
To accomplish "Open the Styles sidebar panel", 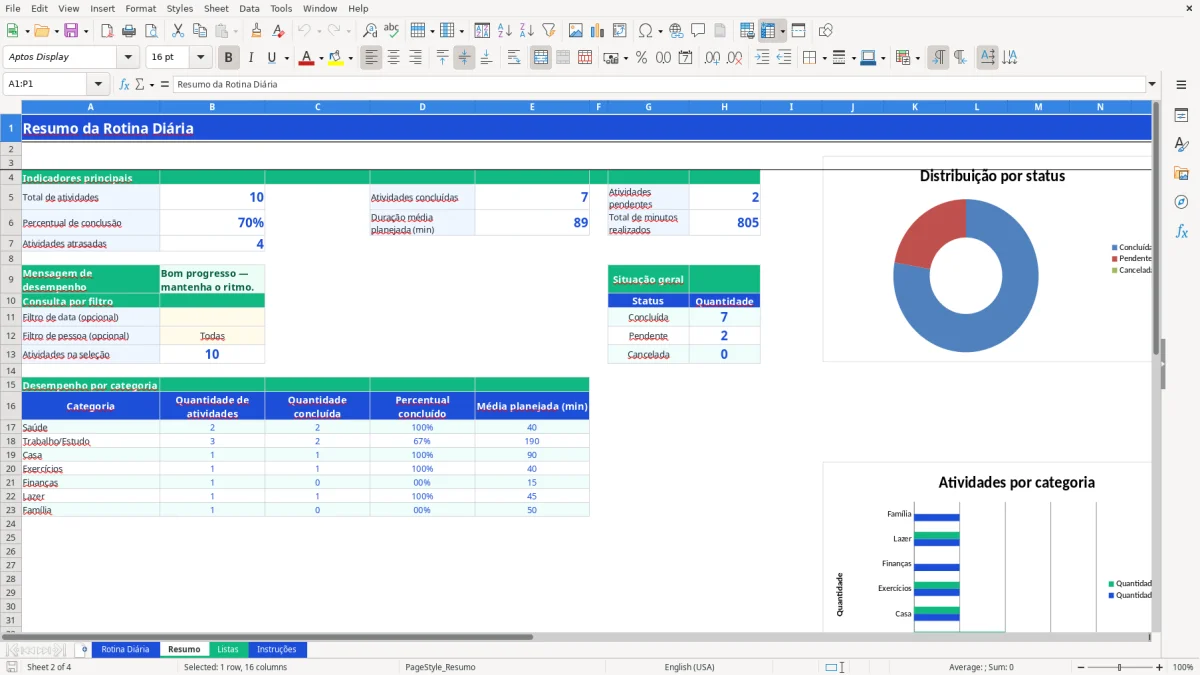I will click(1181, 145).
